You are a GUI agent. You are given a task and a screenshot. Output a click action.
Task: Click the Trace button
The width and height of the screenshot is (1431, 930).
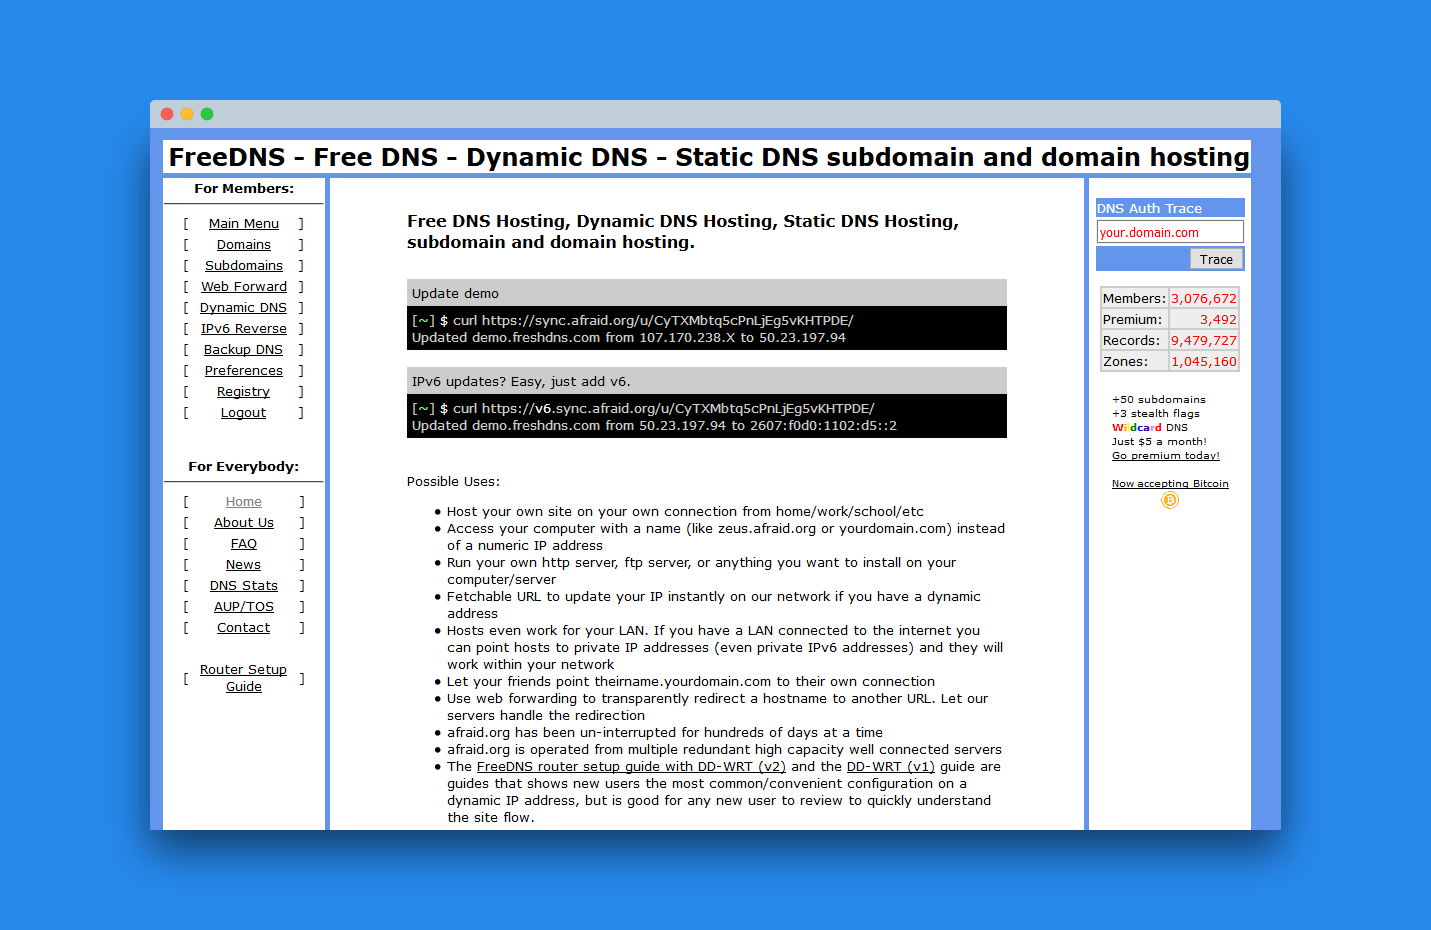click(1216, 259)
